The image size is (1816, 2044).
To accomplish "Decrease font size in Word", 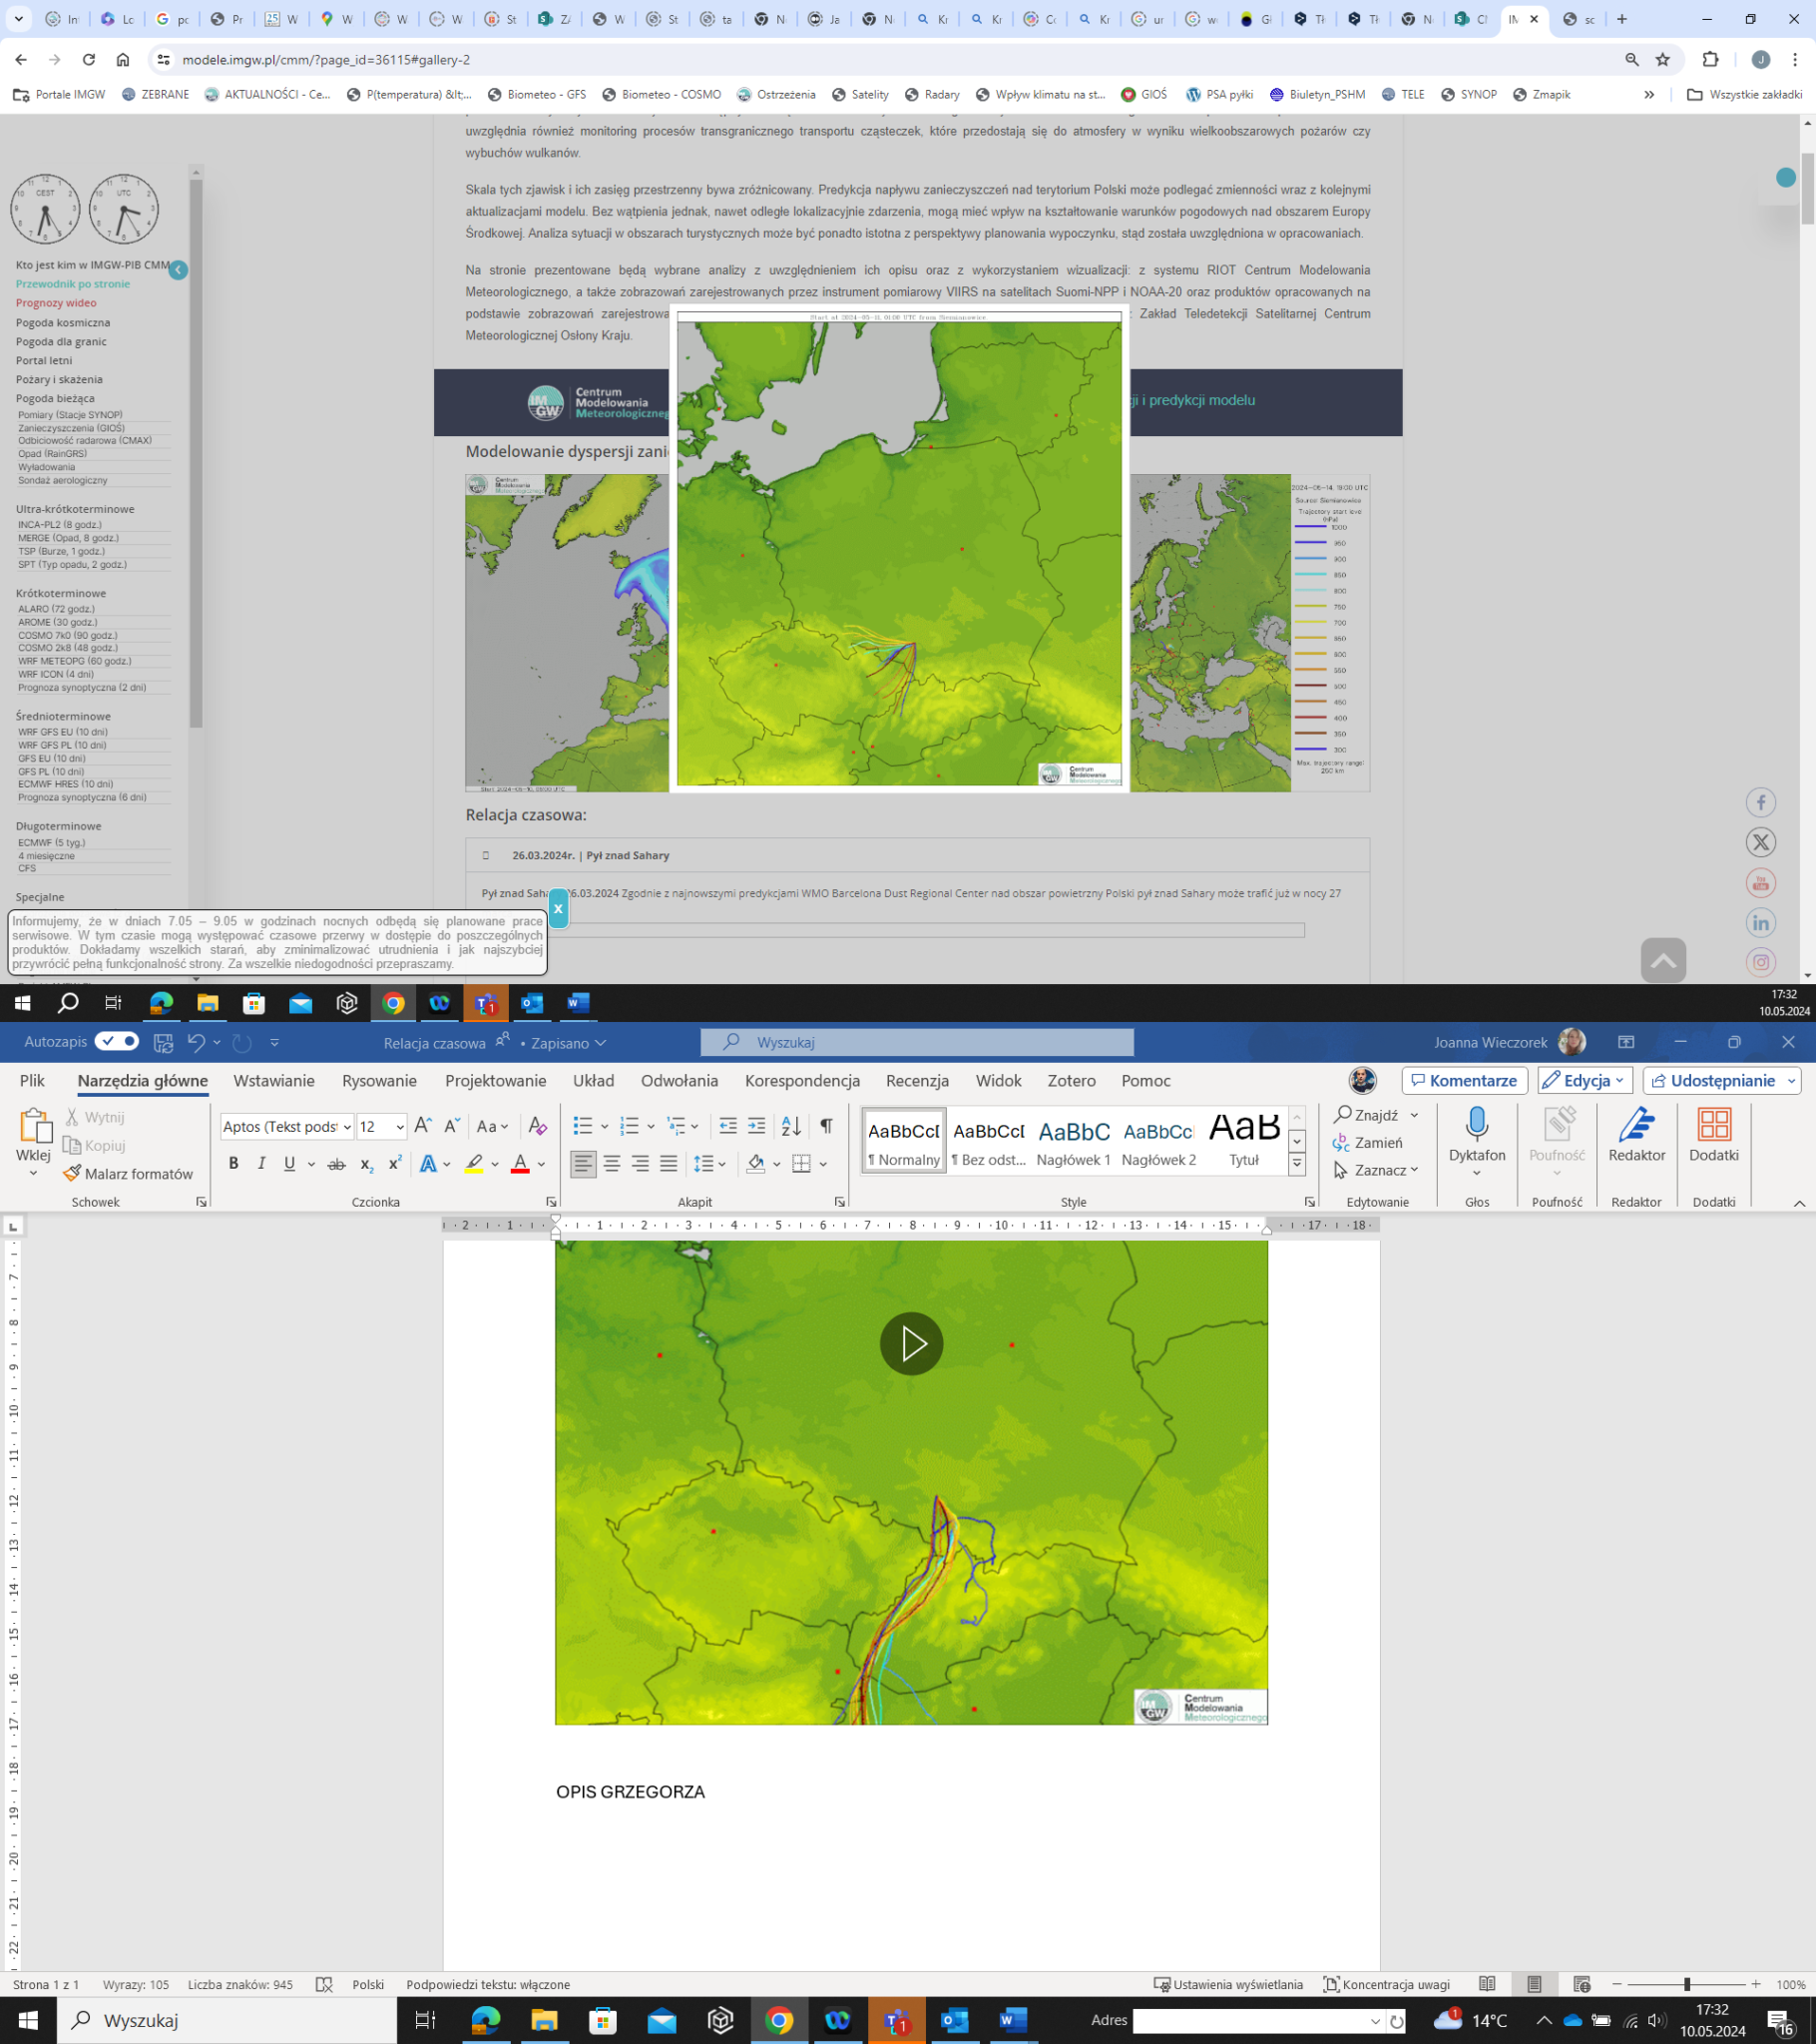I will click(451, 1126).
